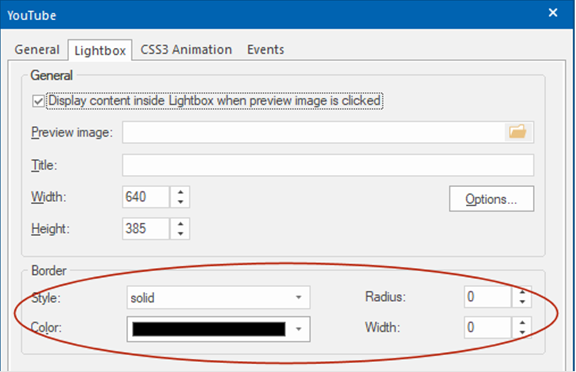The width and height of the screenshot is (576, 372).
Task: Increase lightbox Width with up arrow
Action: (180, 192)
